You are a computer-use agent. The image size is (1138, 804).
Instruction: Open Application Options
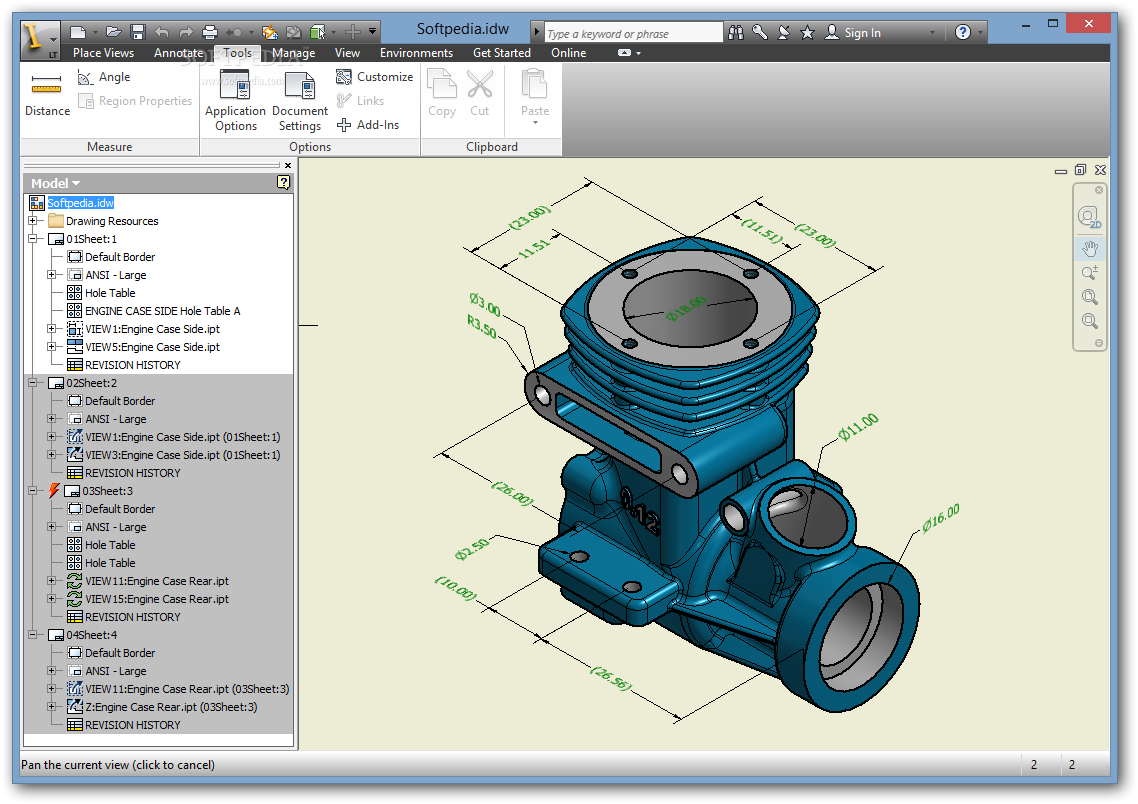click(x=235, y=102)
